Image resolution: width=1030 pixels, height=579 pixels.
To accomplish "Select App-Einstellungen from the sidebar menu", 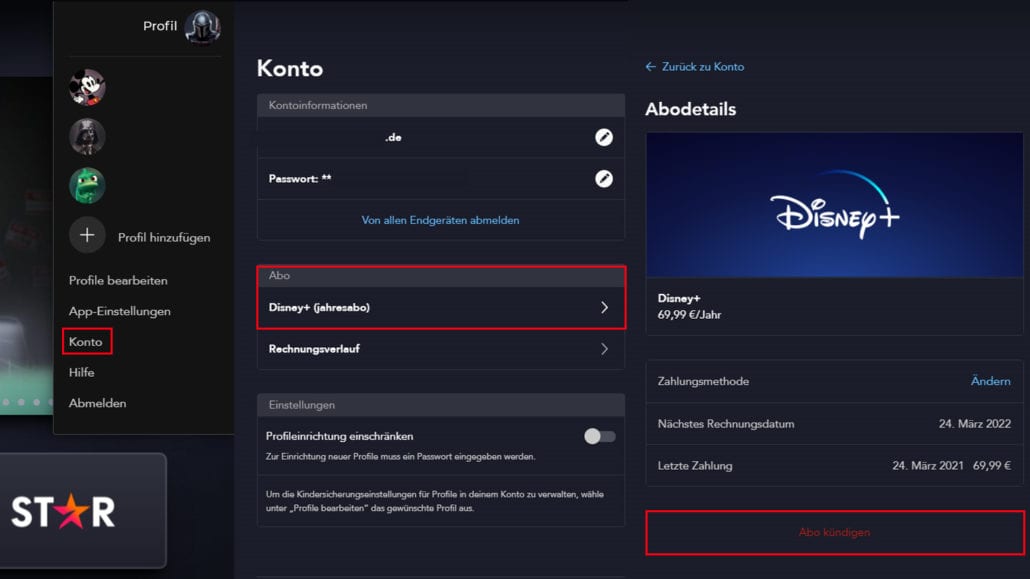I will 115,311.
